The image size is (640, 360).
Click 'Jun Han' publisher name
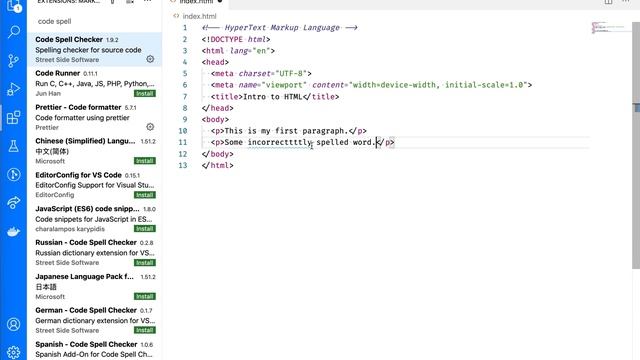48,93
